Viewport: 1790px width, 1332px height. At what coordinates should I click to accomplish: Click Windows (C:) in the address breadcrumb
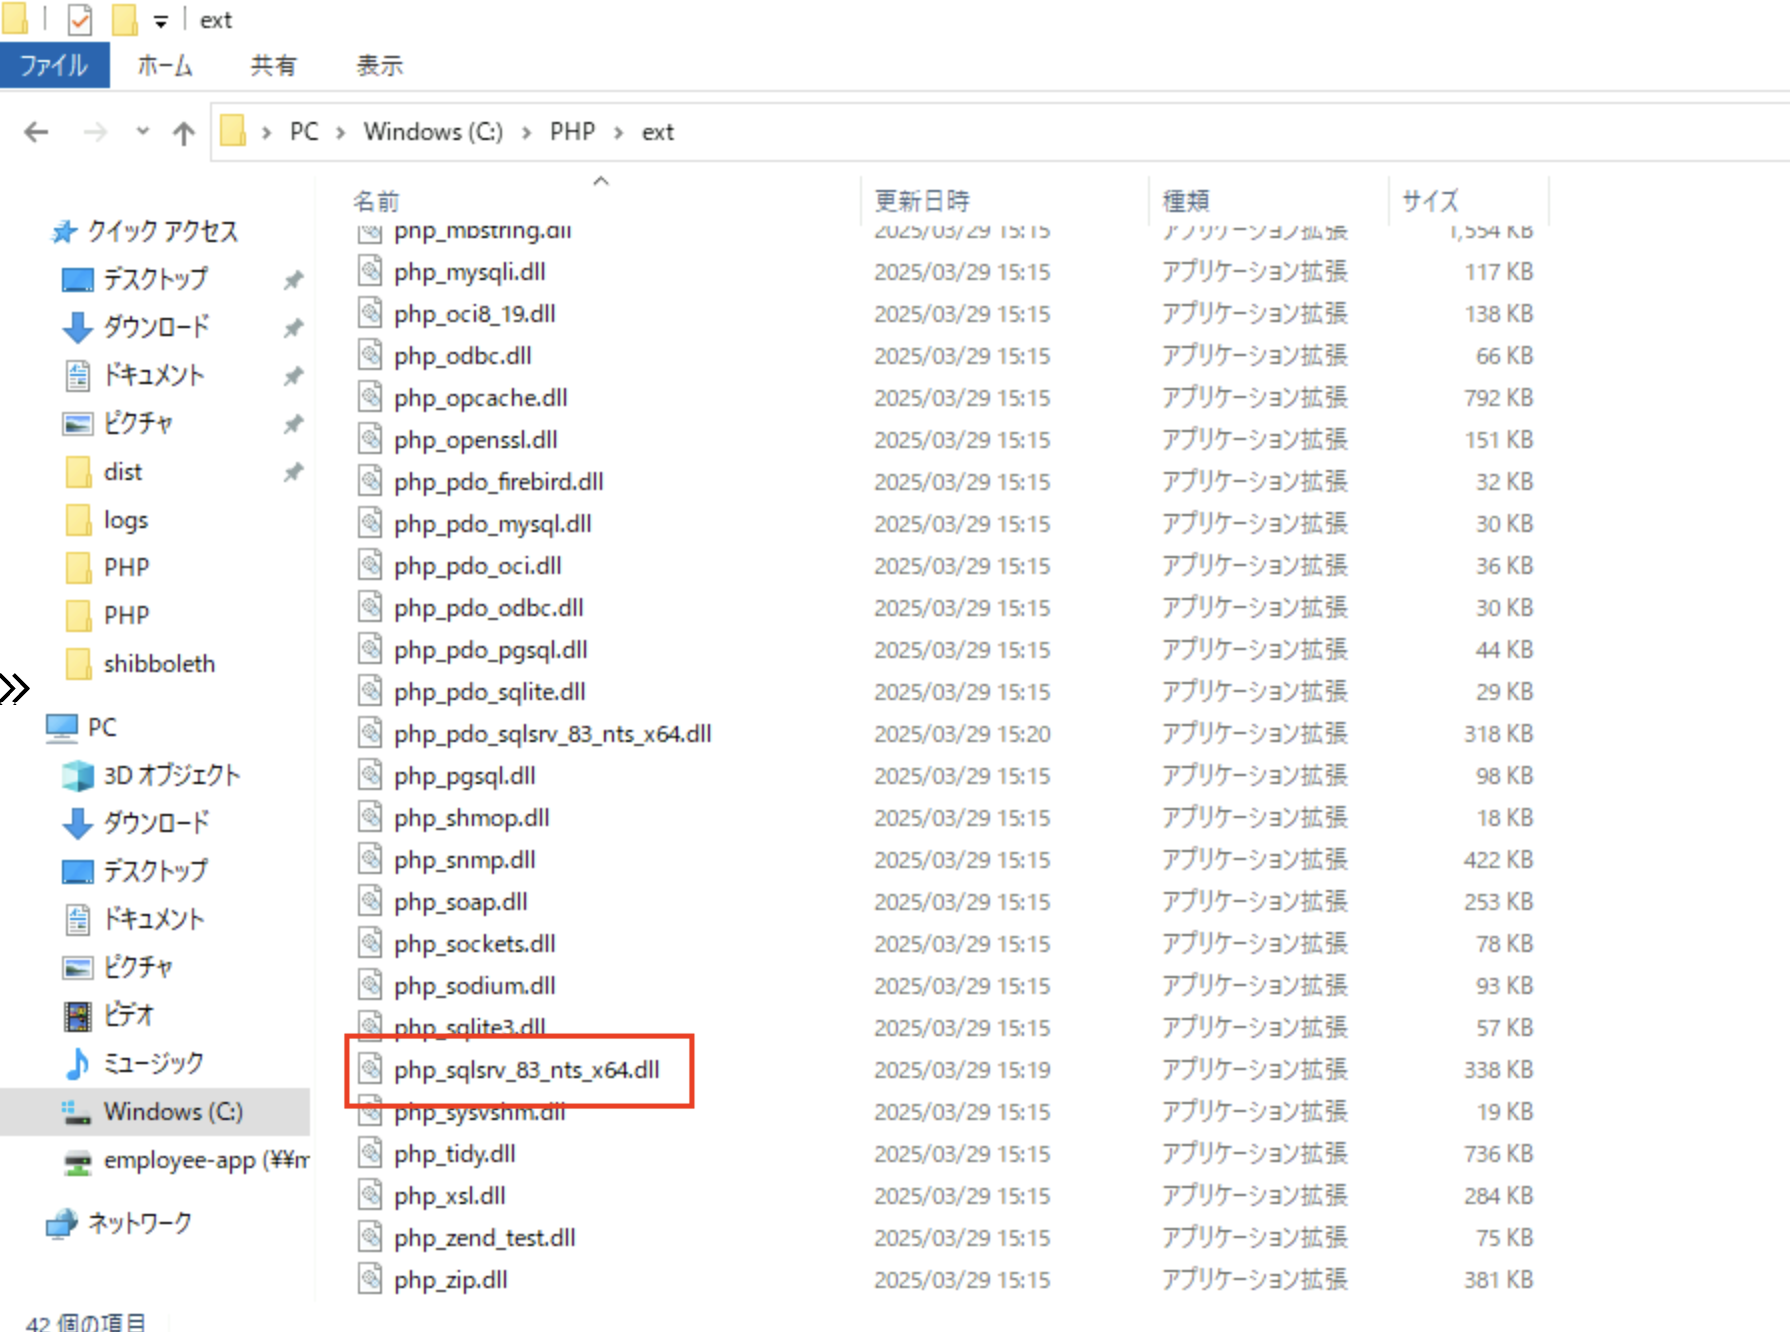pyautogui.click(x=433, y=132)
